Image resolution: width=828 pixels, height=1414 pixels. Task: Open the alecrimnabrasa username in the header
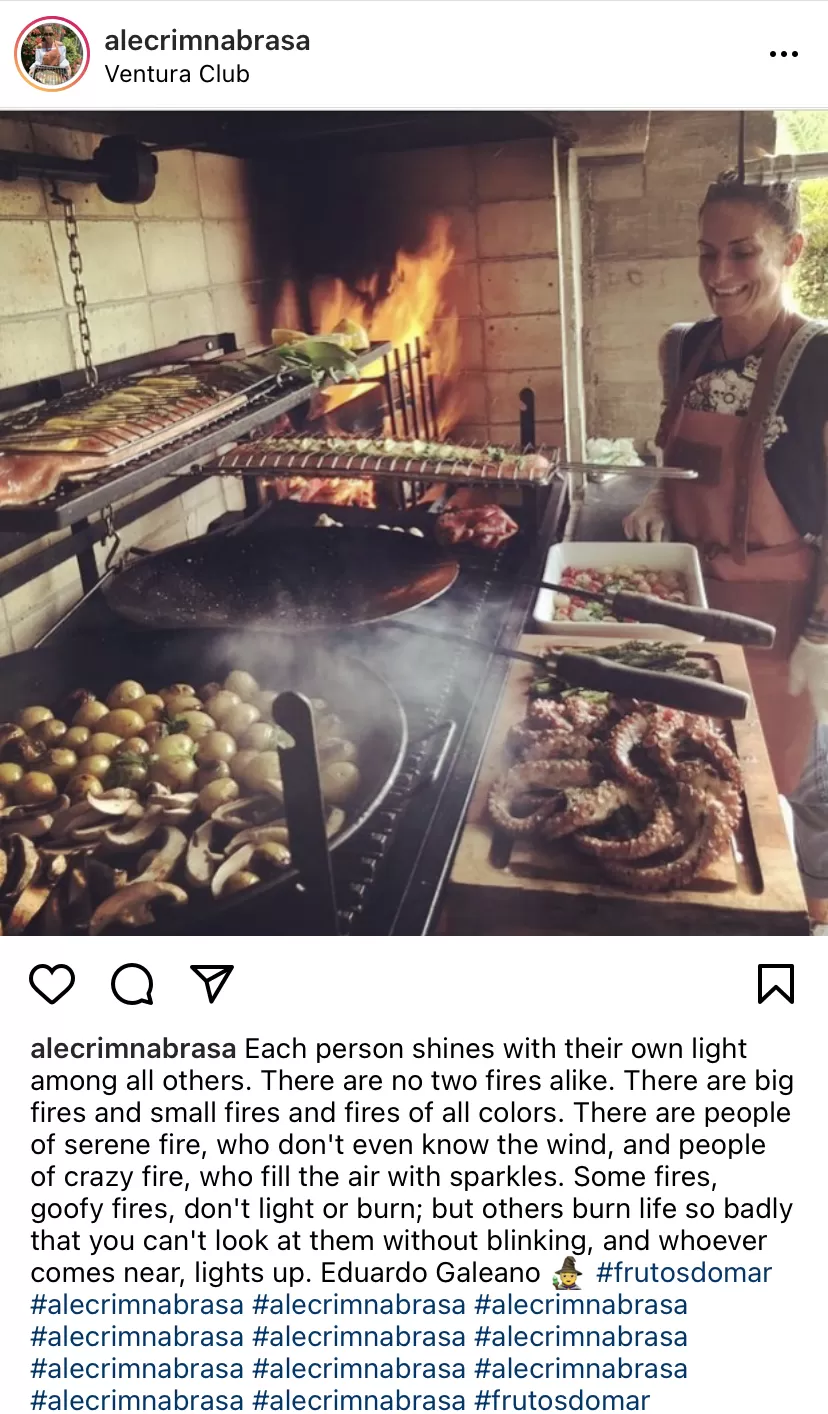tap(207, 41)
